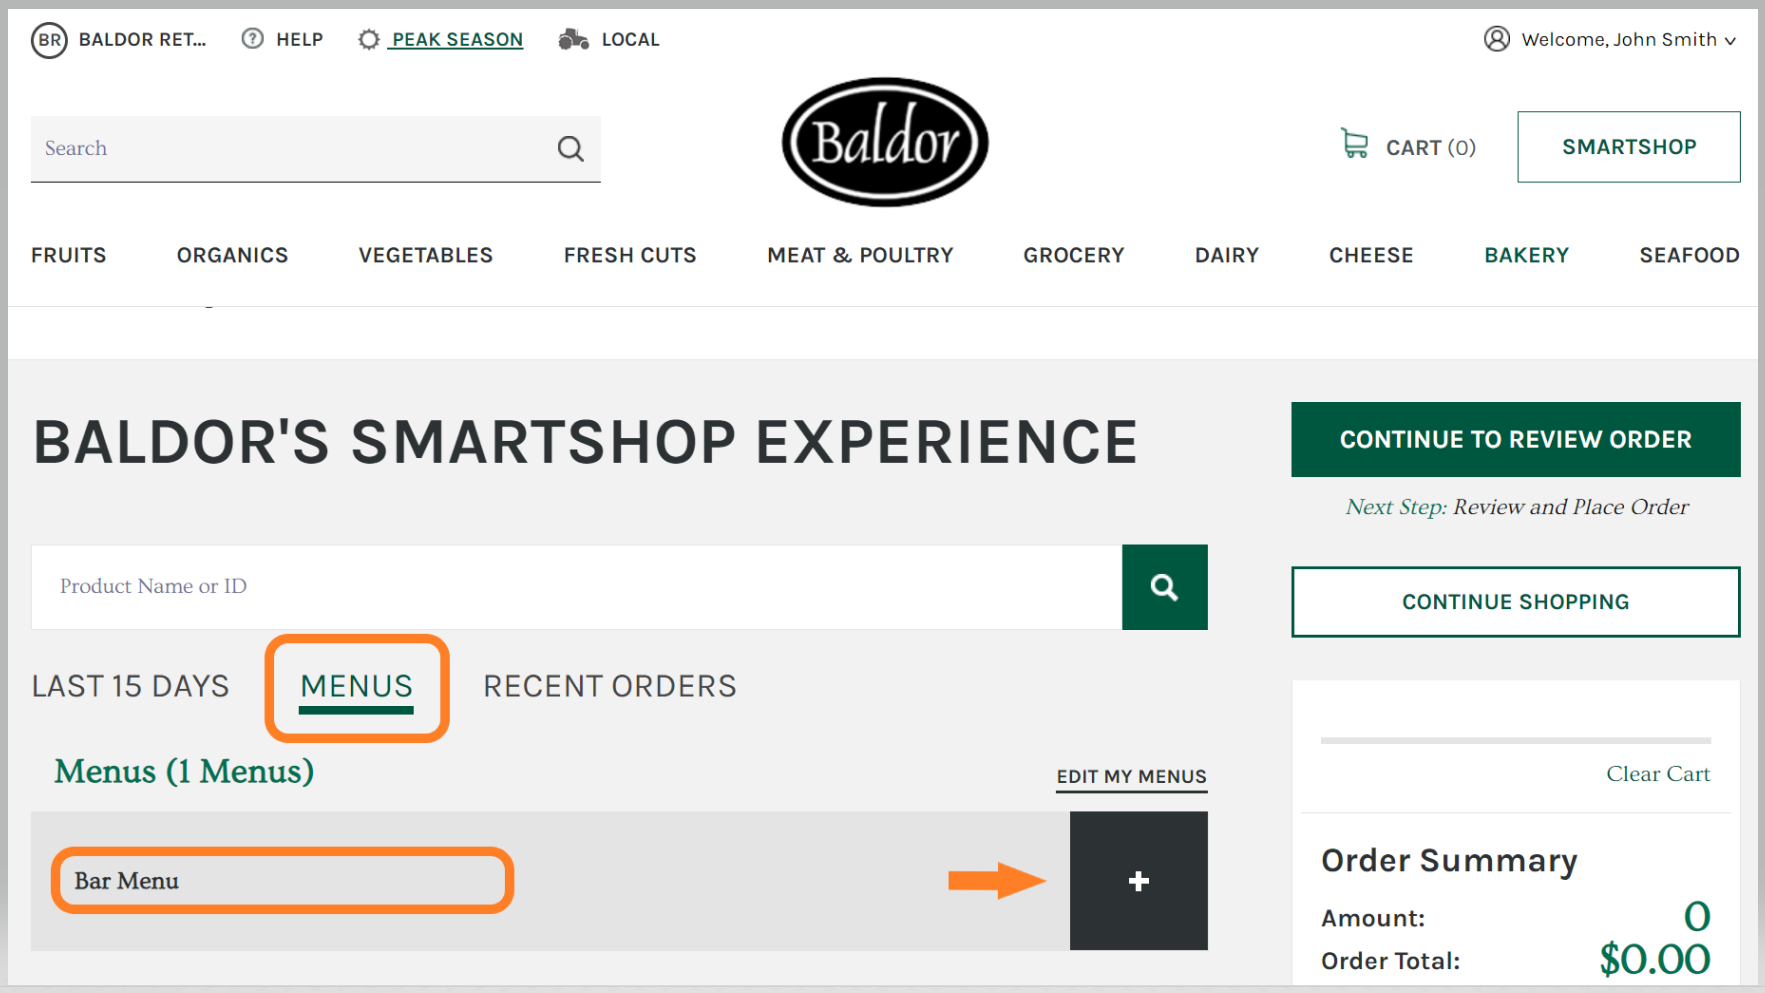Click the header search magnifier icon
1765x993 pixels.
click(570, 149)
